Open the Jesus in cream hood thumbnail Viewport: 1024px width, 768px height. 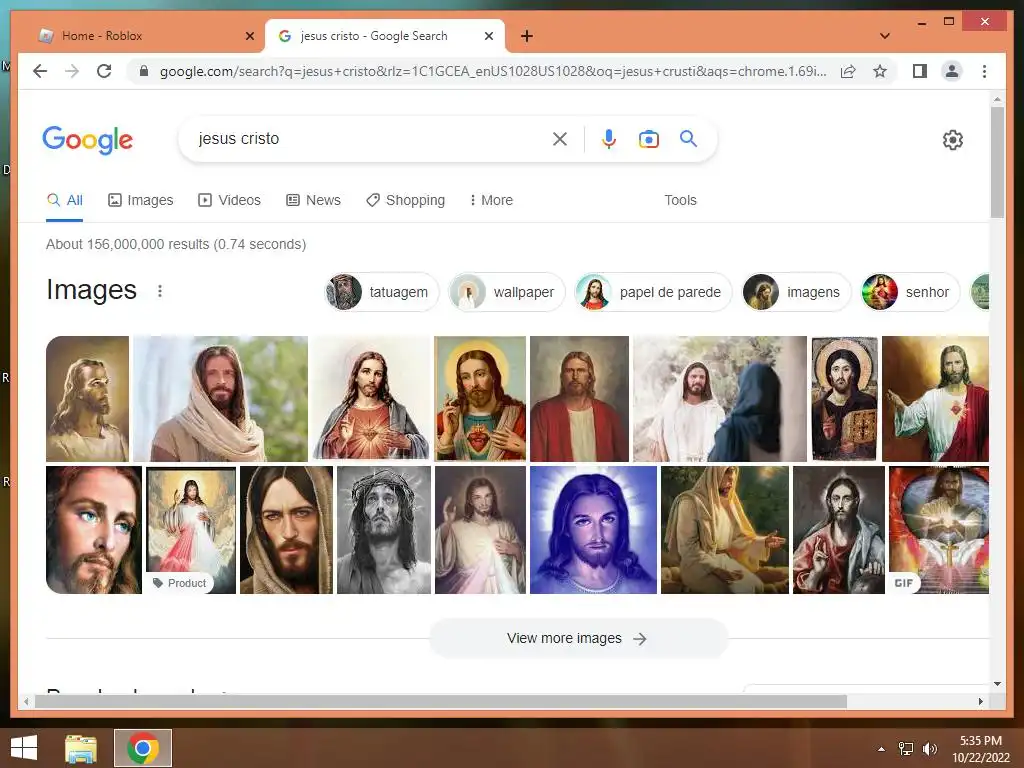pos(220,399)
